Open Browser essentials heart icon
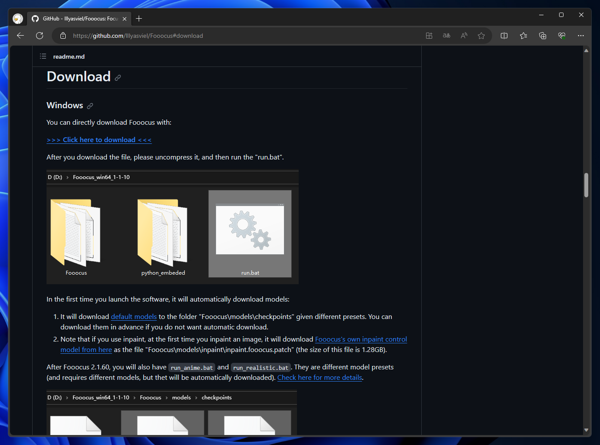Screen dimensions: 600x445 click(x=562, y=36)
